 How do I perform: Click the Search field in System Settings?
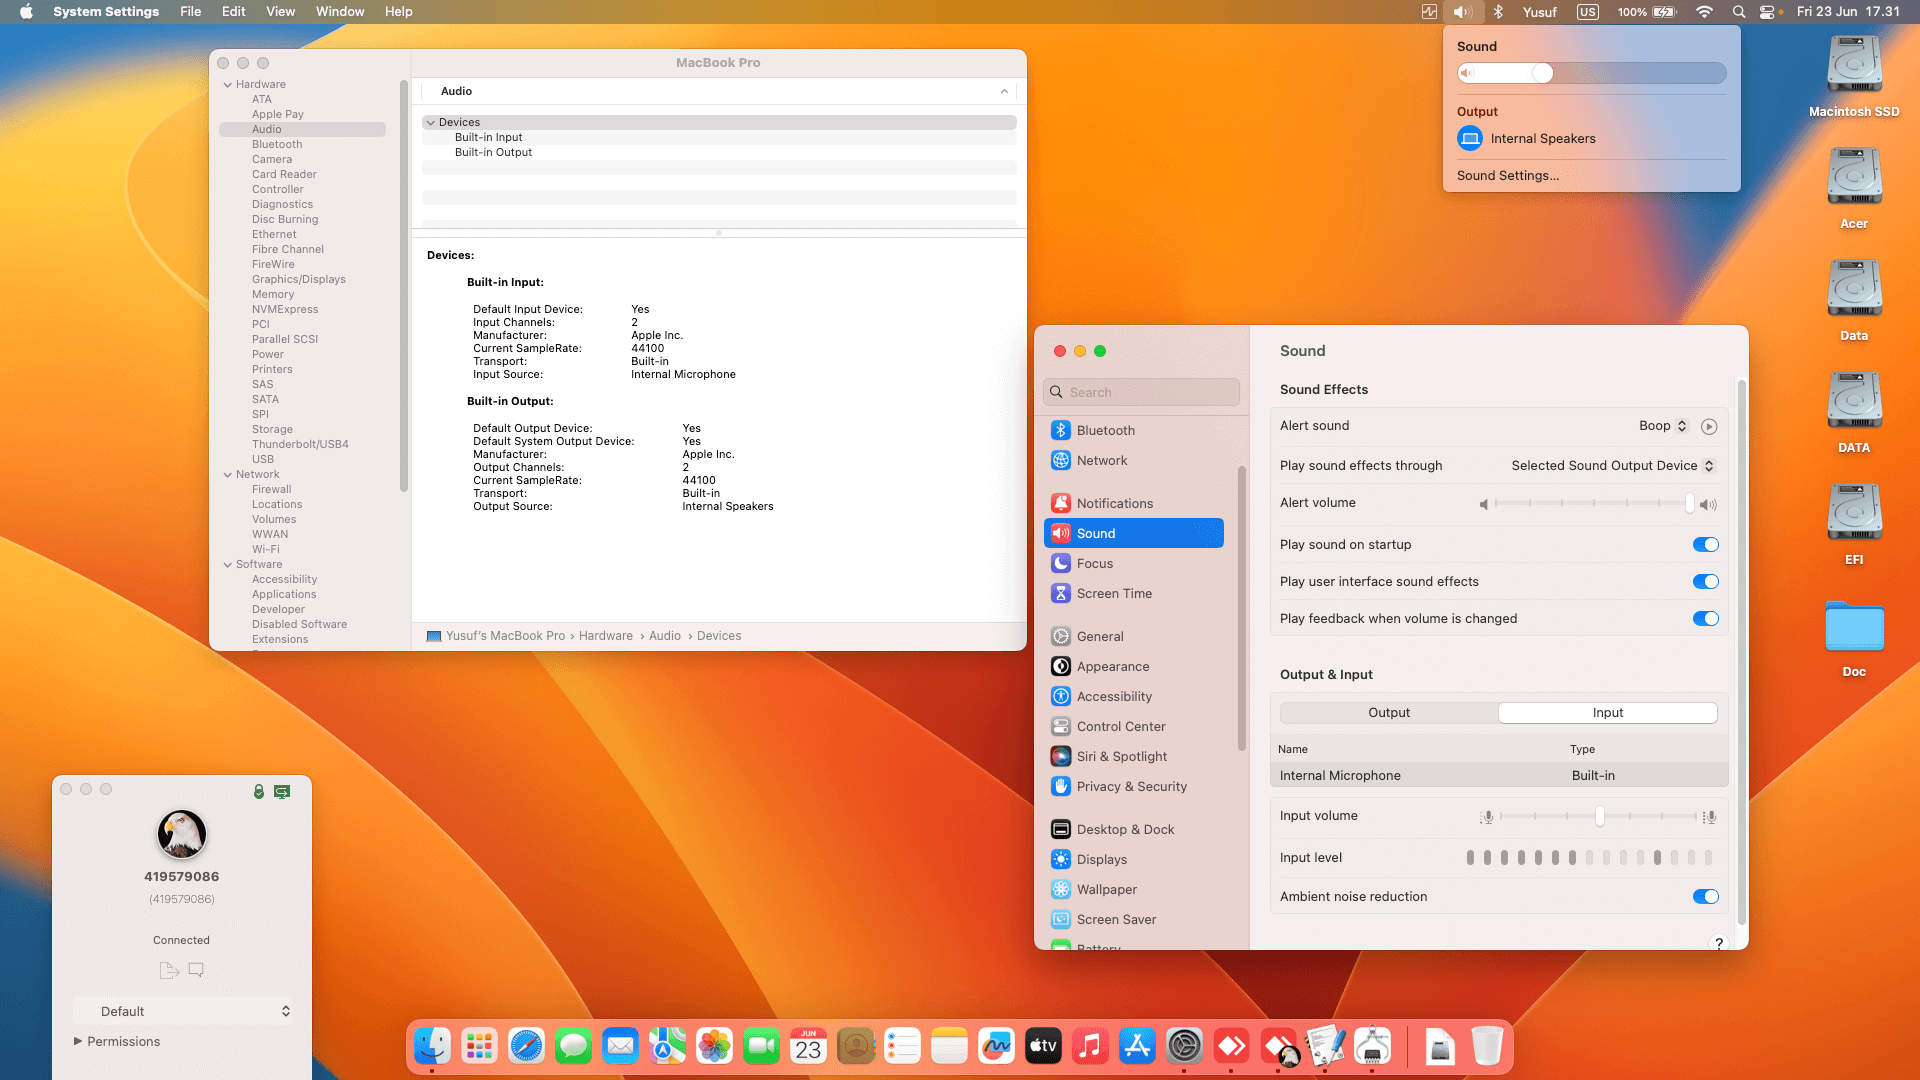1141,392
